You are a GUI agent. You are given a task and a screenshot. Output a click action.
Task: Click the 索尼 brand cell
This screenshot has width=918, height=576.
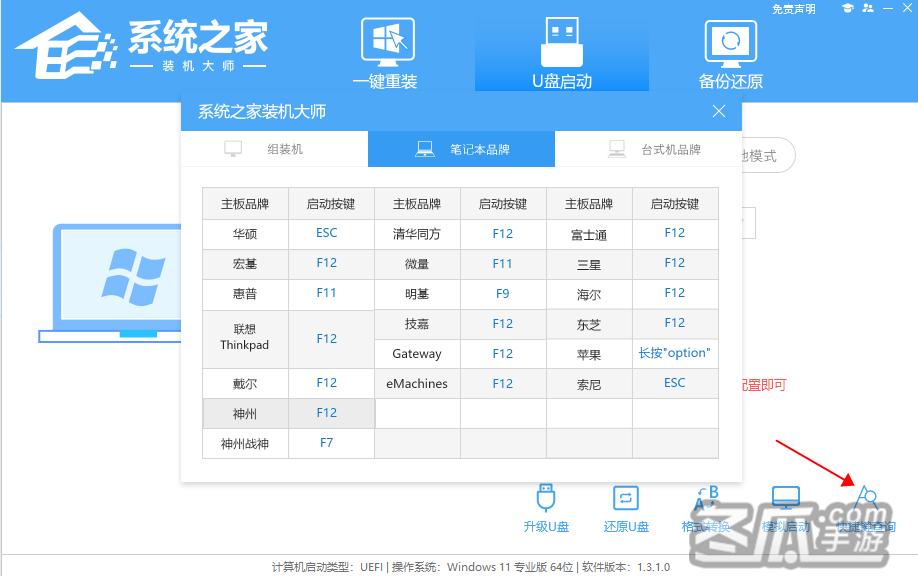[589, 384]
